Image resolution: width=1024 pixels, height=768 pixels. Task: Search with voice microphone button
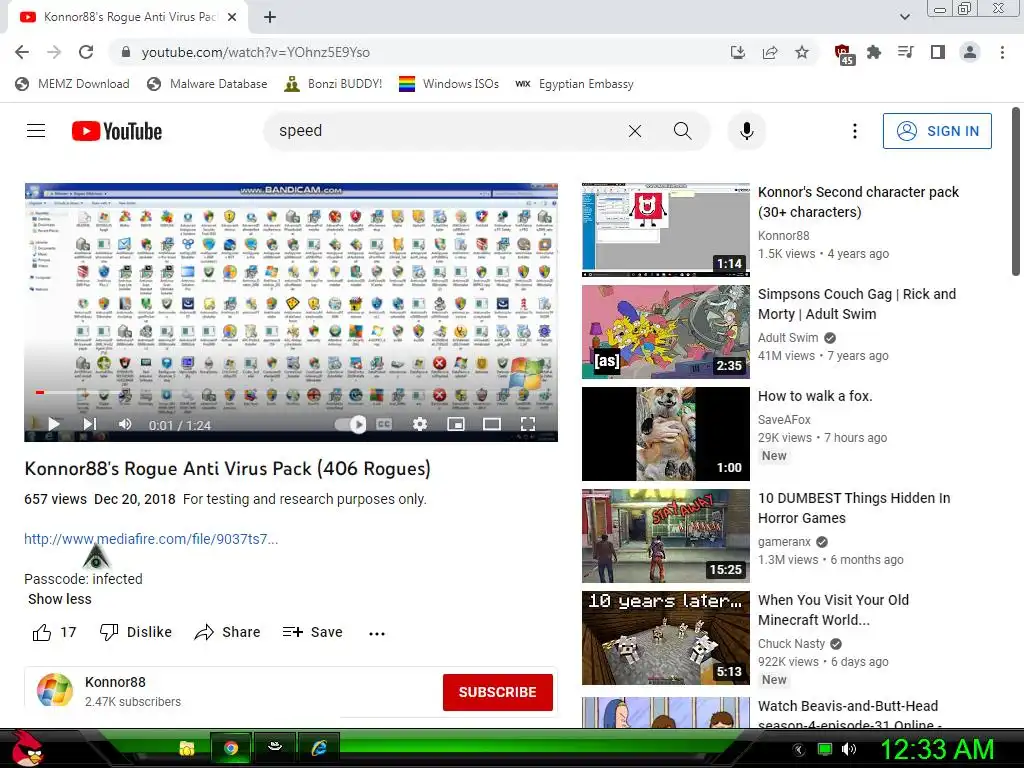(746, 131)
